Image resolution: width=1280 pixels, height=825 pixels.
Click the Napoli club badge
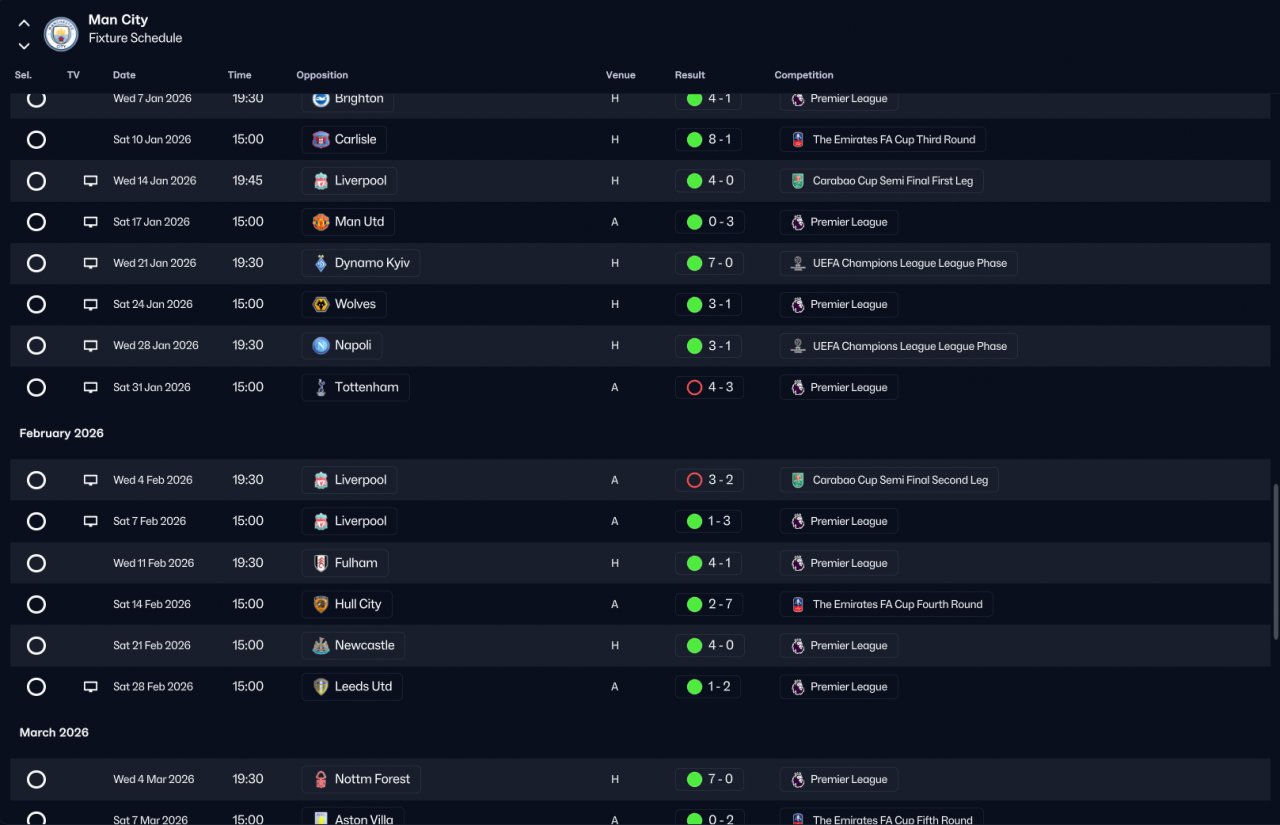321,345
